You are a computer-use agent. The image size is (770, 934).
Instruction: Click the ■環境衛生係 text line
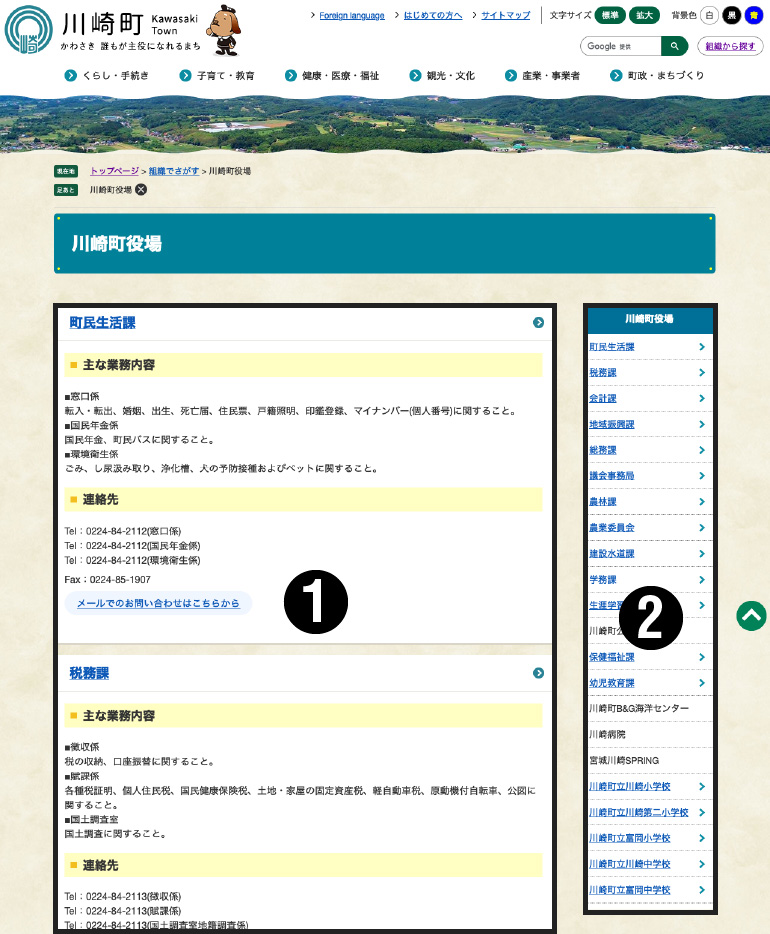[x=91, y=454]
